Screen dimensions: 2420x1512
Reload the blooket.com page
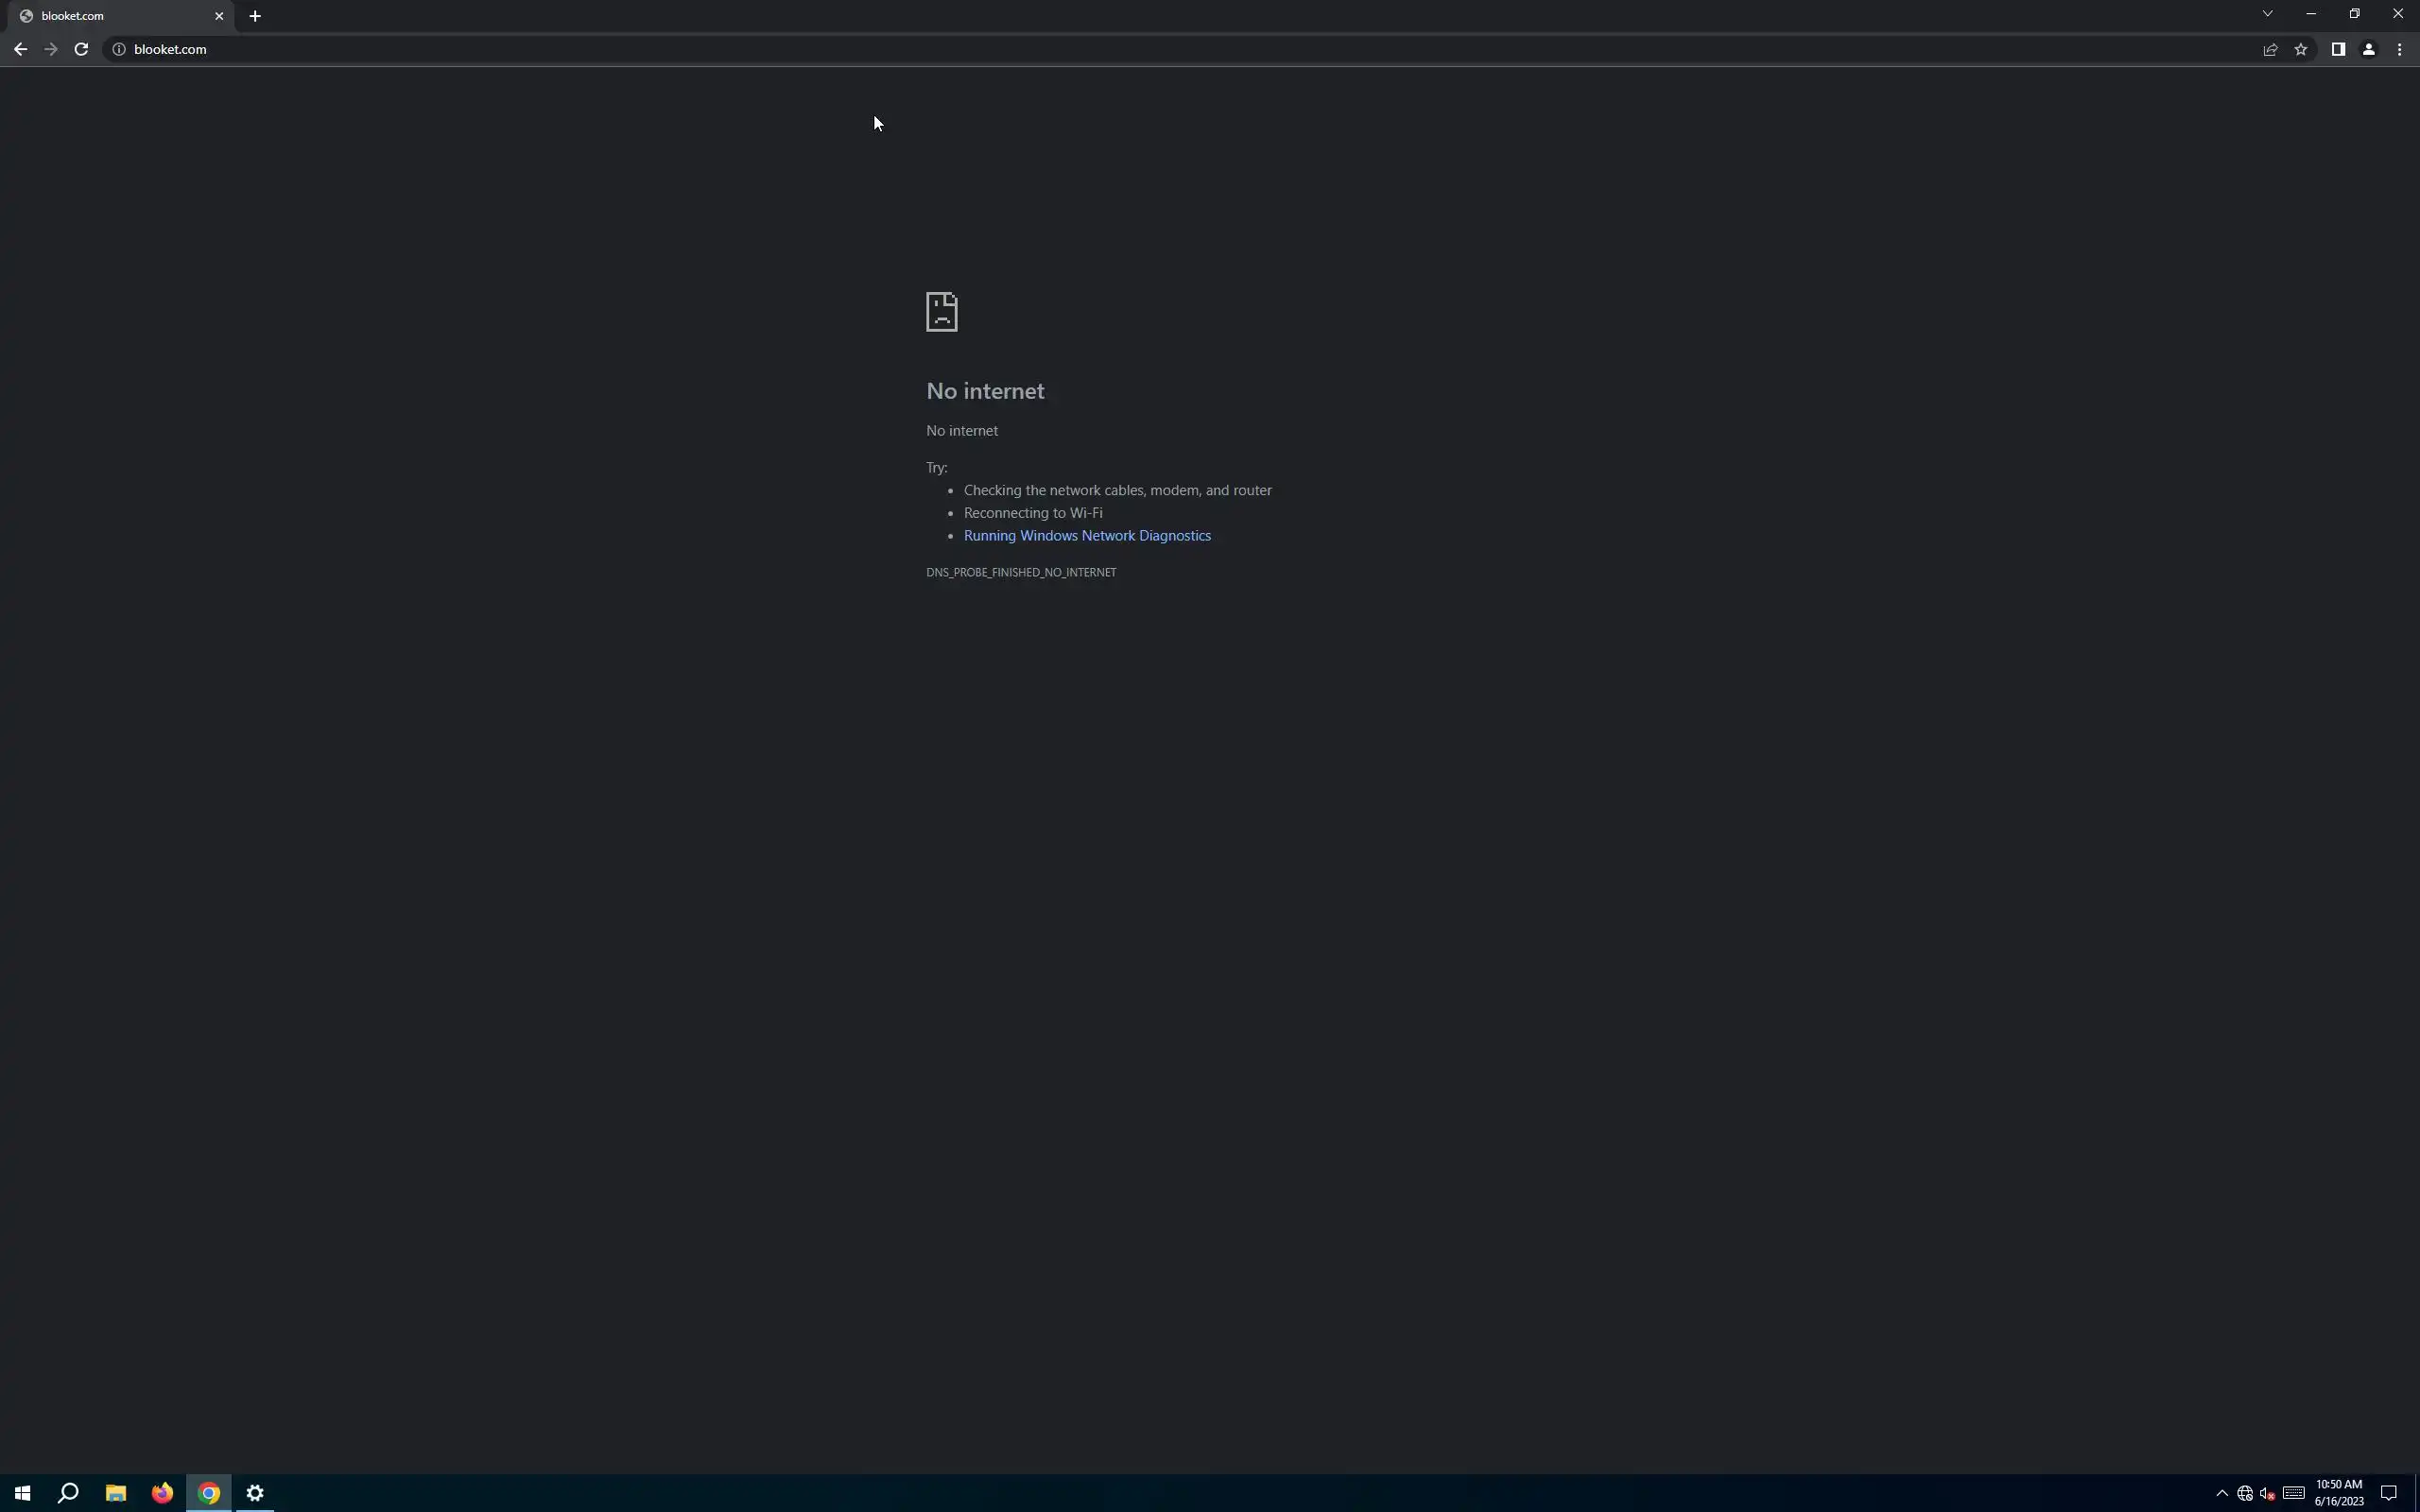pos(82,49)
